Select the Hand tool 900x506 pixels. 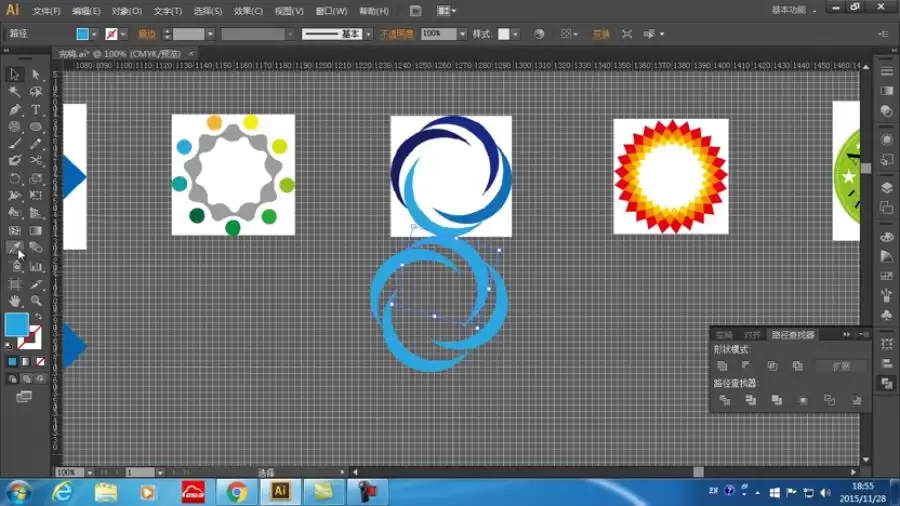pyautogui.click(x=14, y=301)
